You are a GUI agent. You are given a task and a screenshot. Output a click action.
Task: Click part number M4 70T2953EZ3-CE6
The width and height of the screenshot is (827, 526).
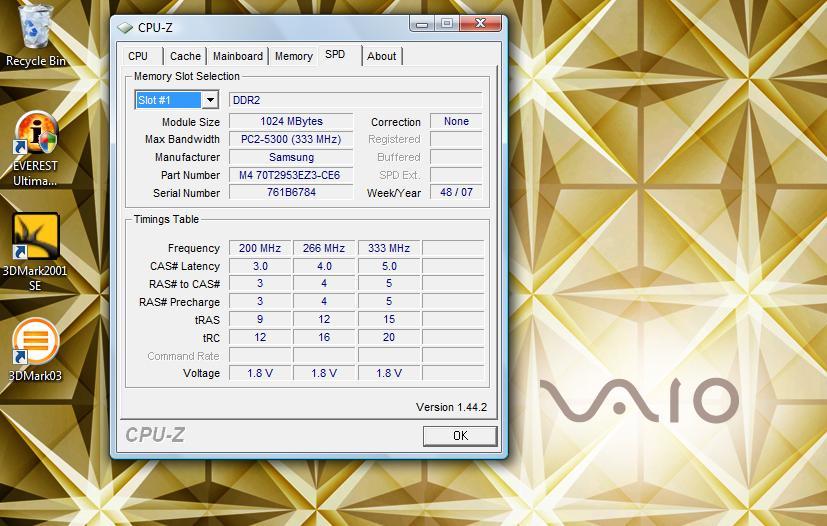291,175
